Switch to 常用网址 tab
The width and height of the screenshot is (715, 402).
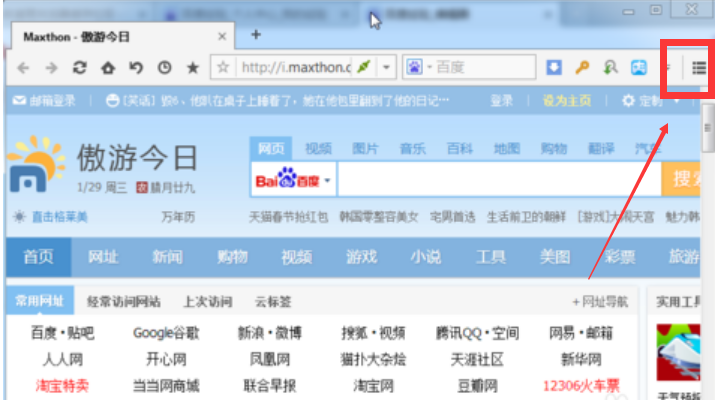click(x=40, y=301)
